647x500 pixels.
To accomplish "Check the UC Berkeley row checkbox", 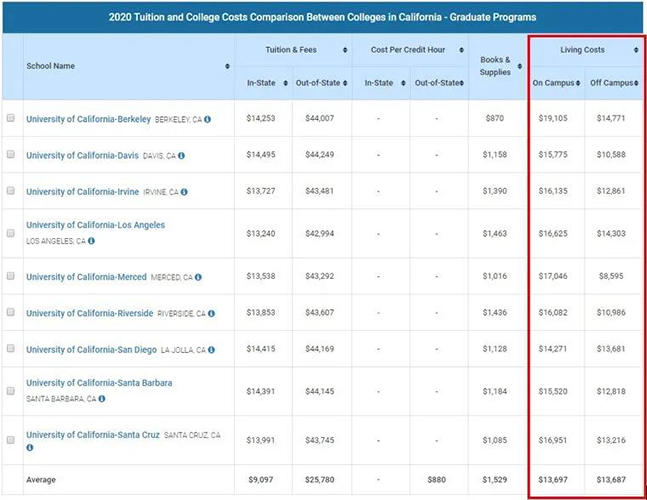I will (x=11, y=118).
